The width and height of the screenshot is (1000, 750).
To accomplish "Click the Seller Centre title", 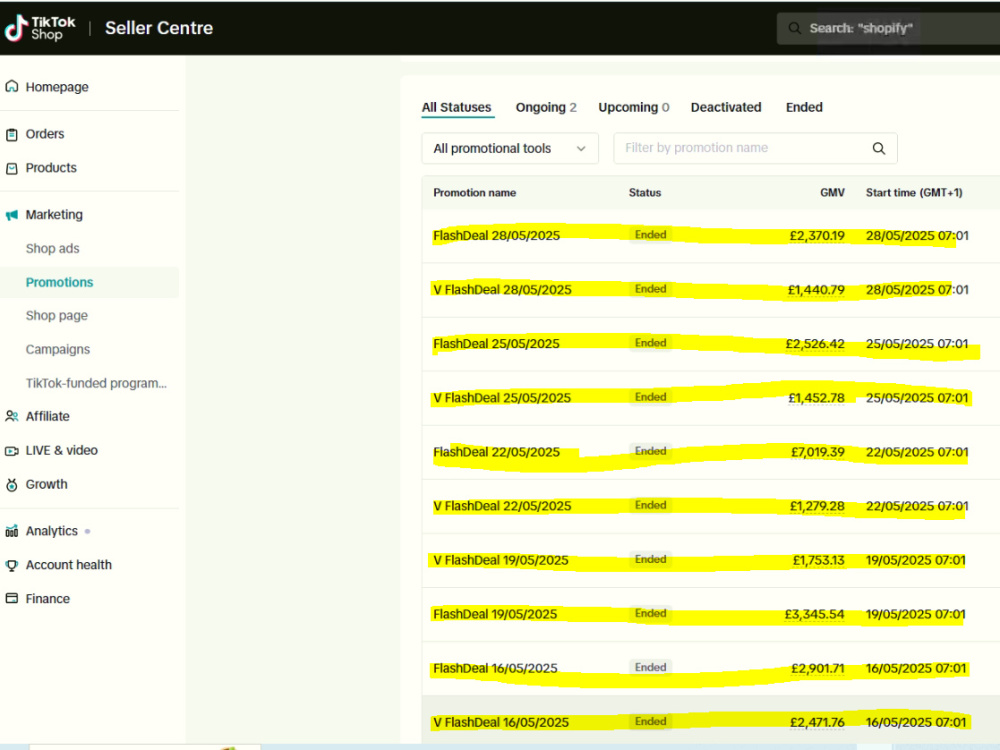I will pyautogui.click(x=159, y=28).
